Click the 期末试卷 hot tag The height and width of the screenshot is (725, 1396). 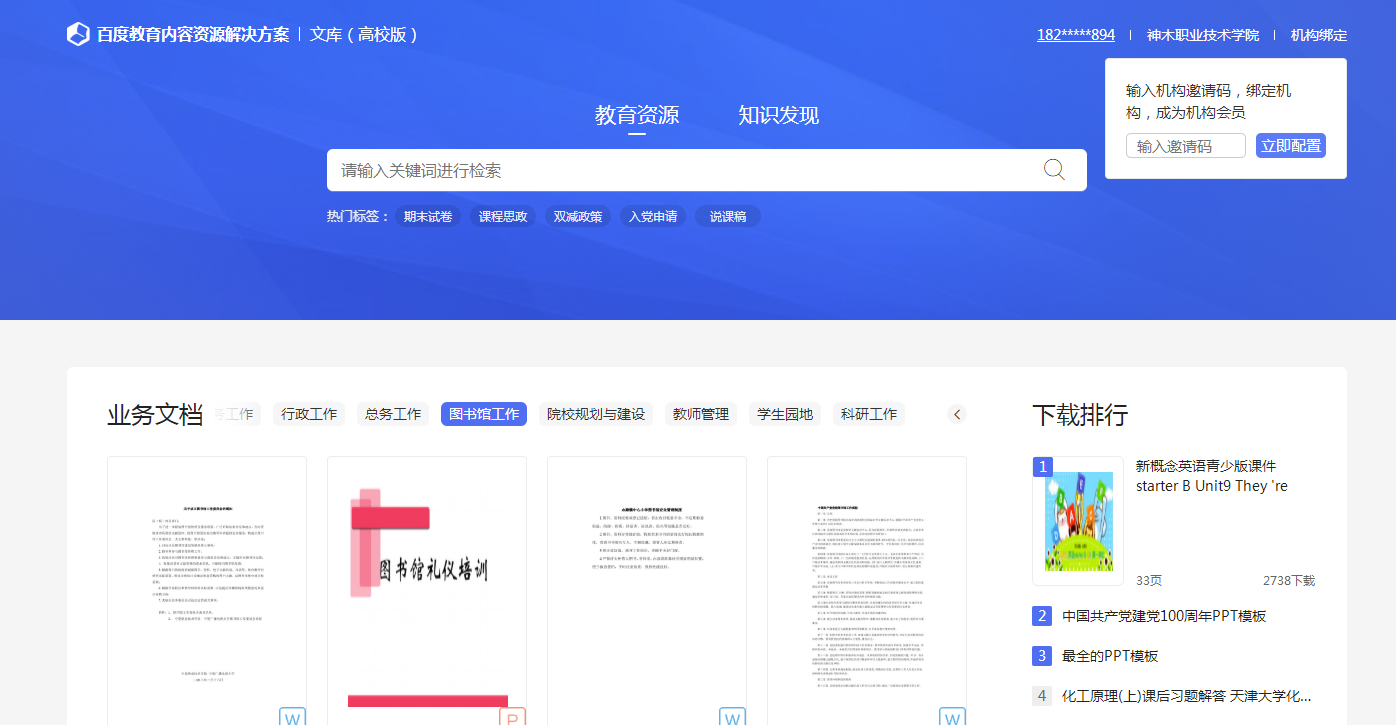click(428, 217)
